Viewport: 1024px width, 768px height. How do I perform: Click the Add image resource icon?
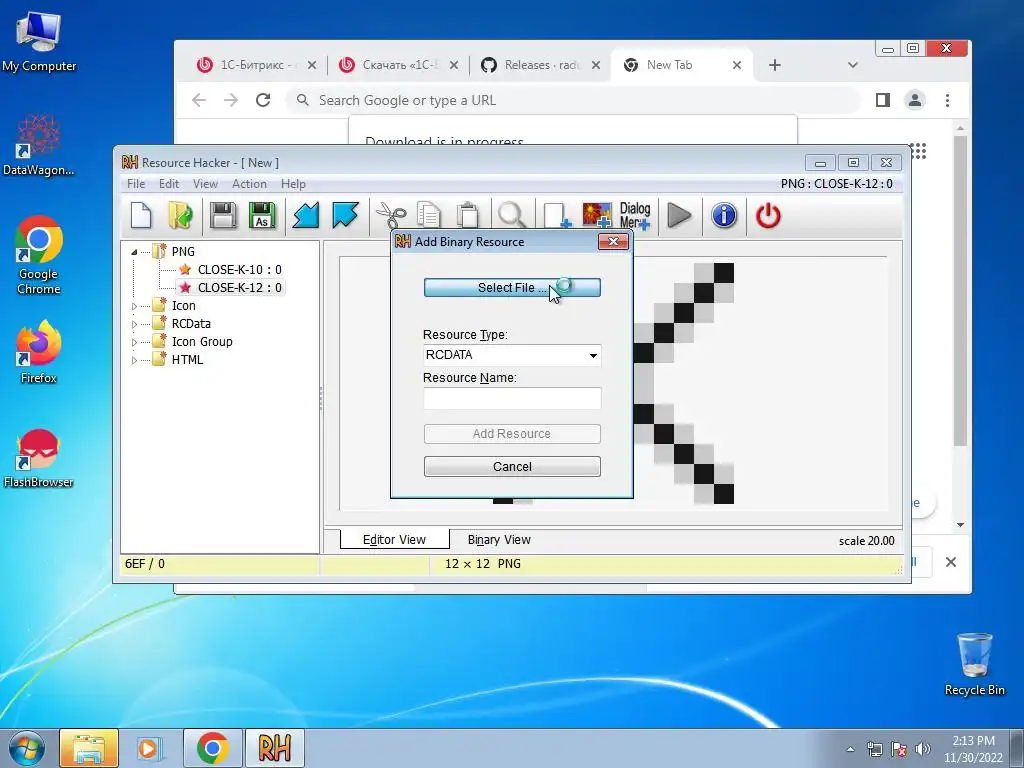(597, 216)
